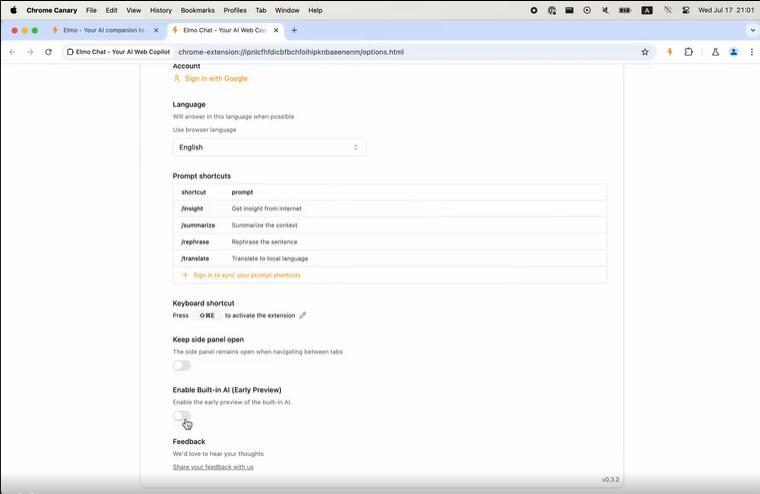Image resolution: width=760 pixels, height=494 pixels.
Task: Click the browser back arrow
Action: 12,52
